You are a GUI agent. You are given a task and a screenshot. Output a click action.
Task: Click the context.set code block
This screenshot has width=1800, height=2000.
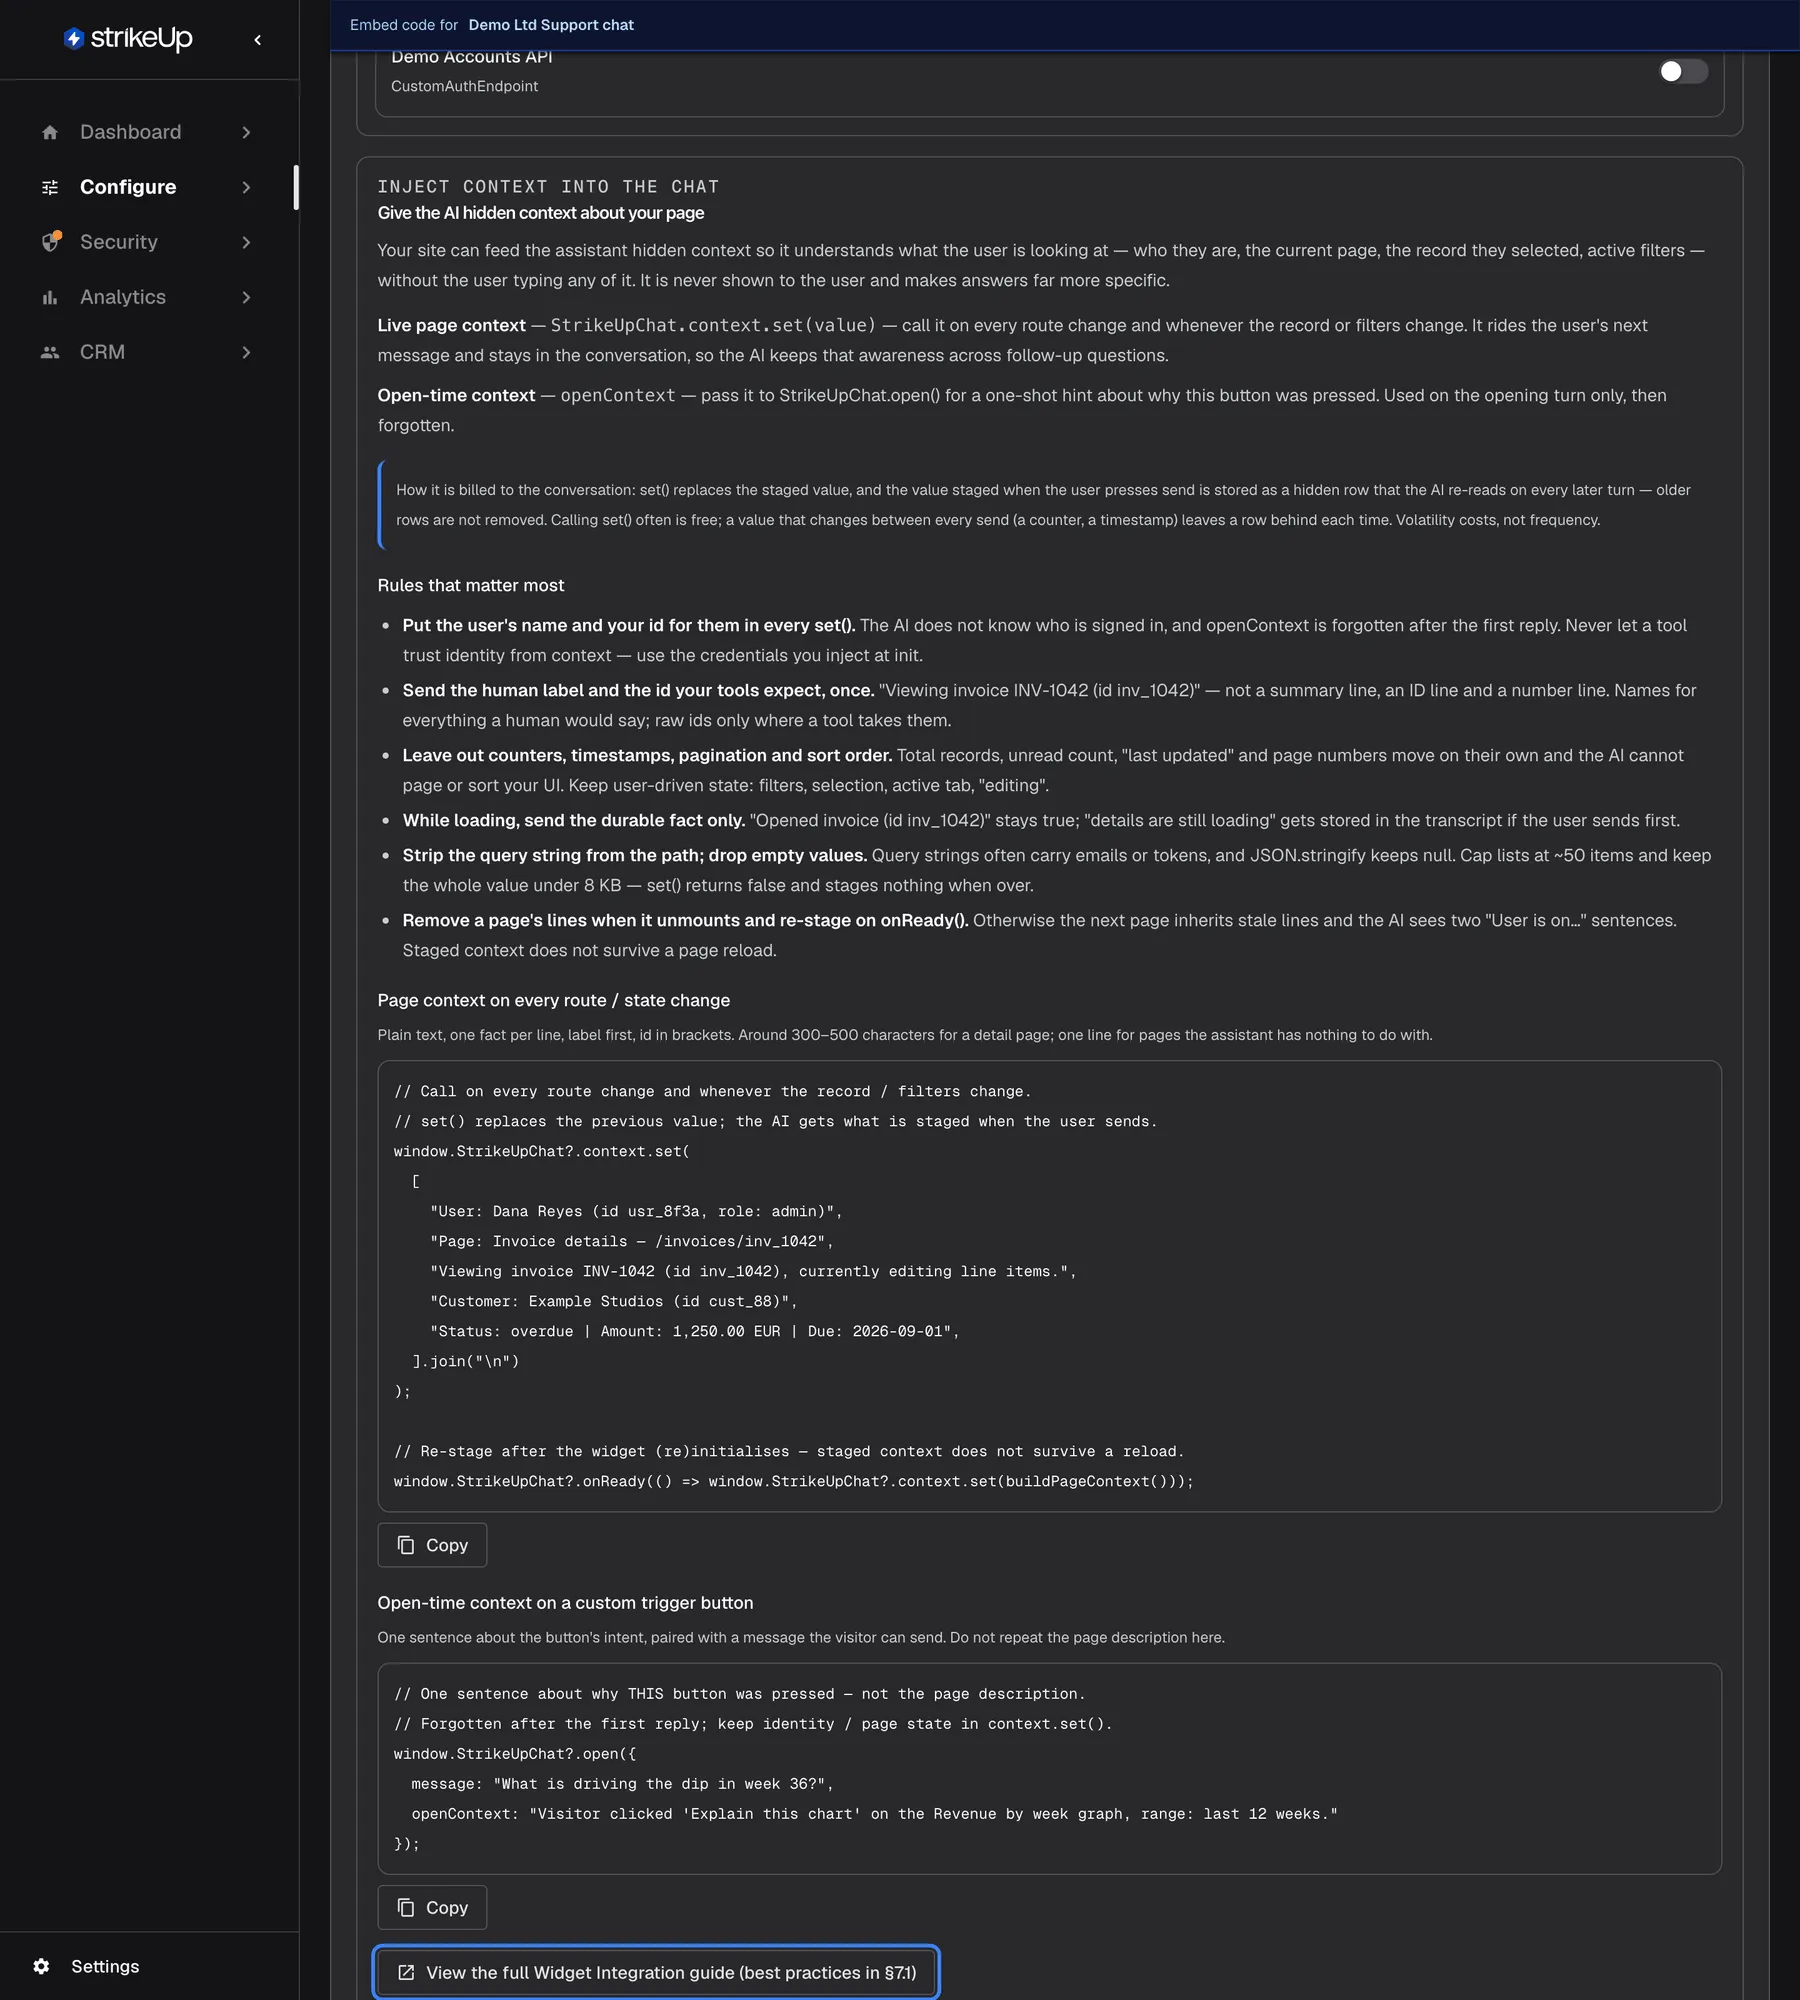pos(1049,1286)
